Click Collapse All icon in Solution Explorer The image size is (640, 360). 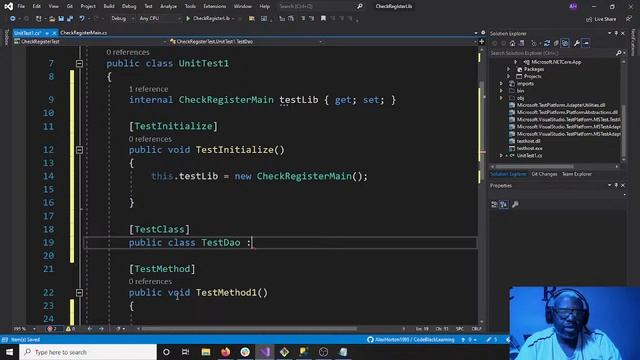[556, 43]
